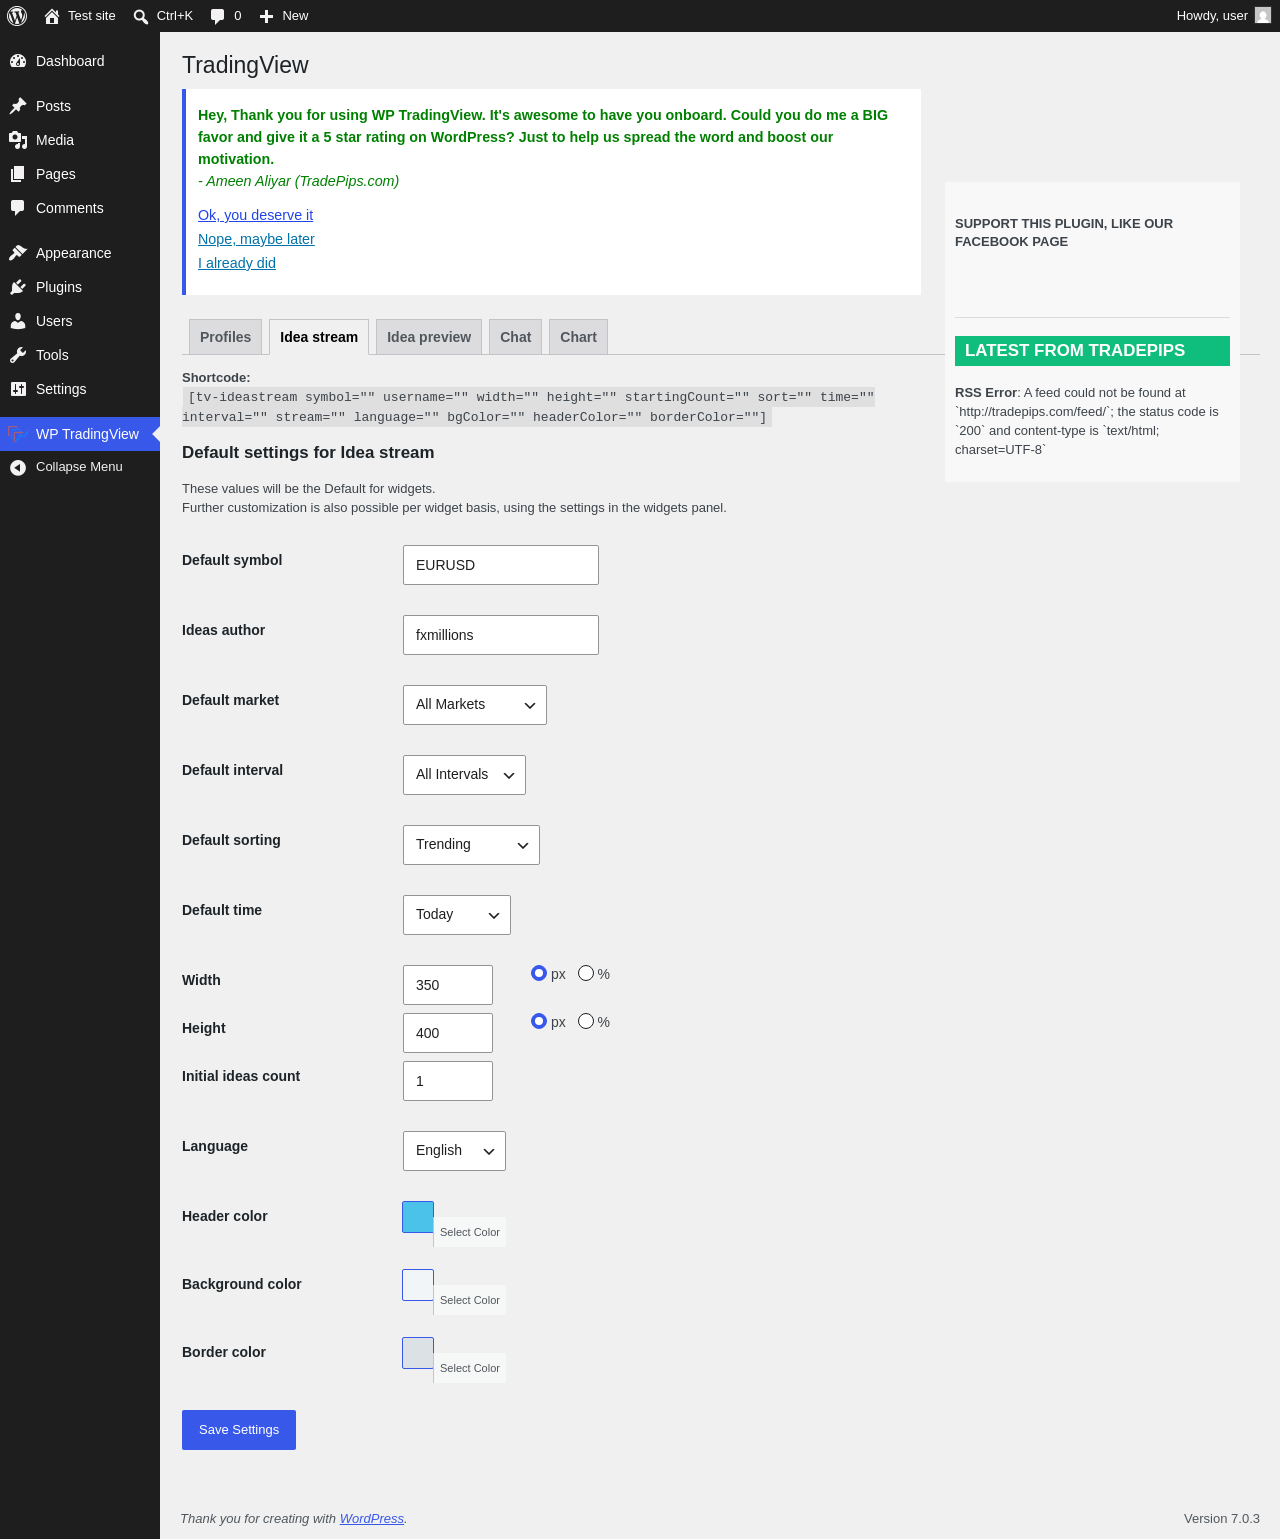Switch to the Chart tab
The width and height of the screenshot is (1280, 1539).
tap(579, 337)
